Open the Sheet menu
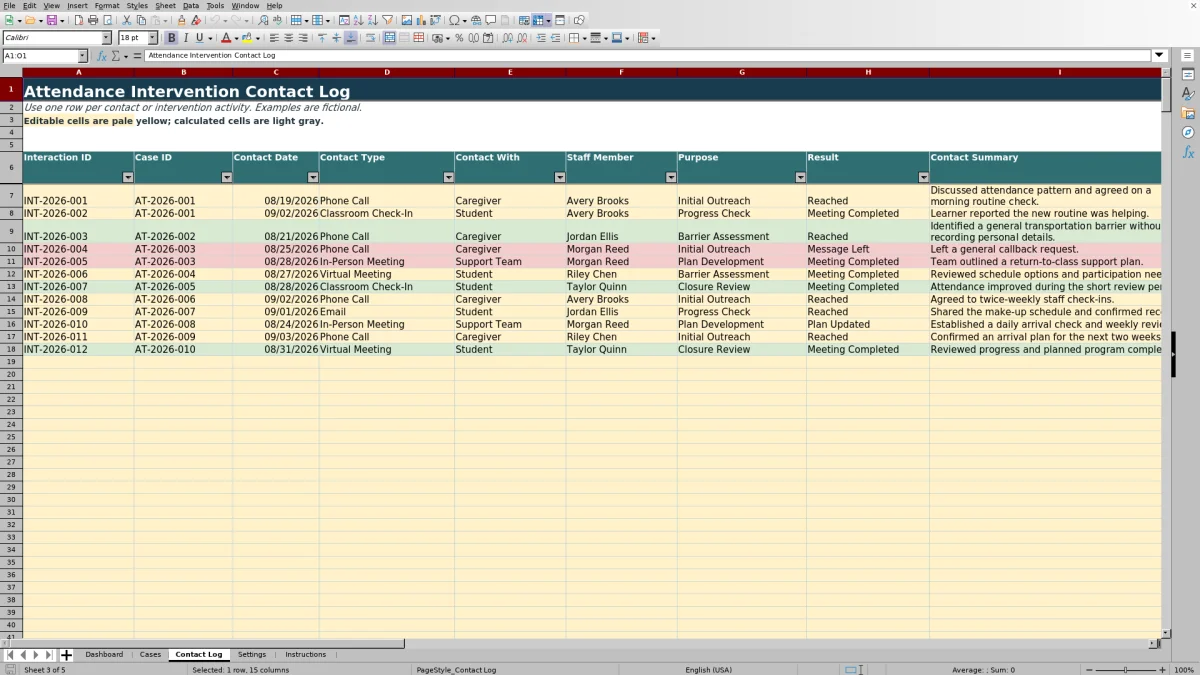The height and width of the screenshot is (675, 1200). pyautogui.click(x=165, y=5)
